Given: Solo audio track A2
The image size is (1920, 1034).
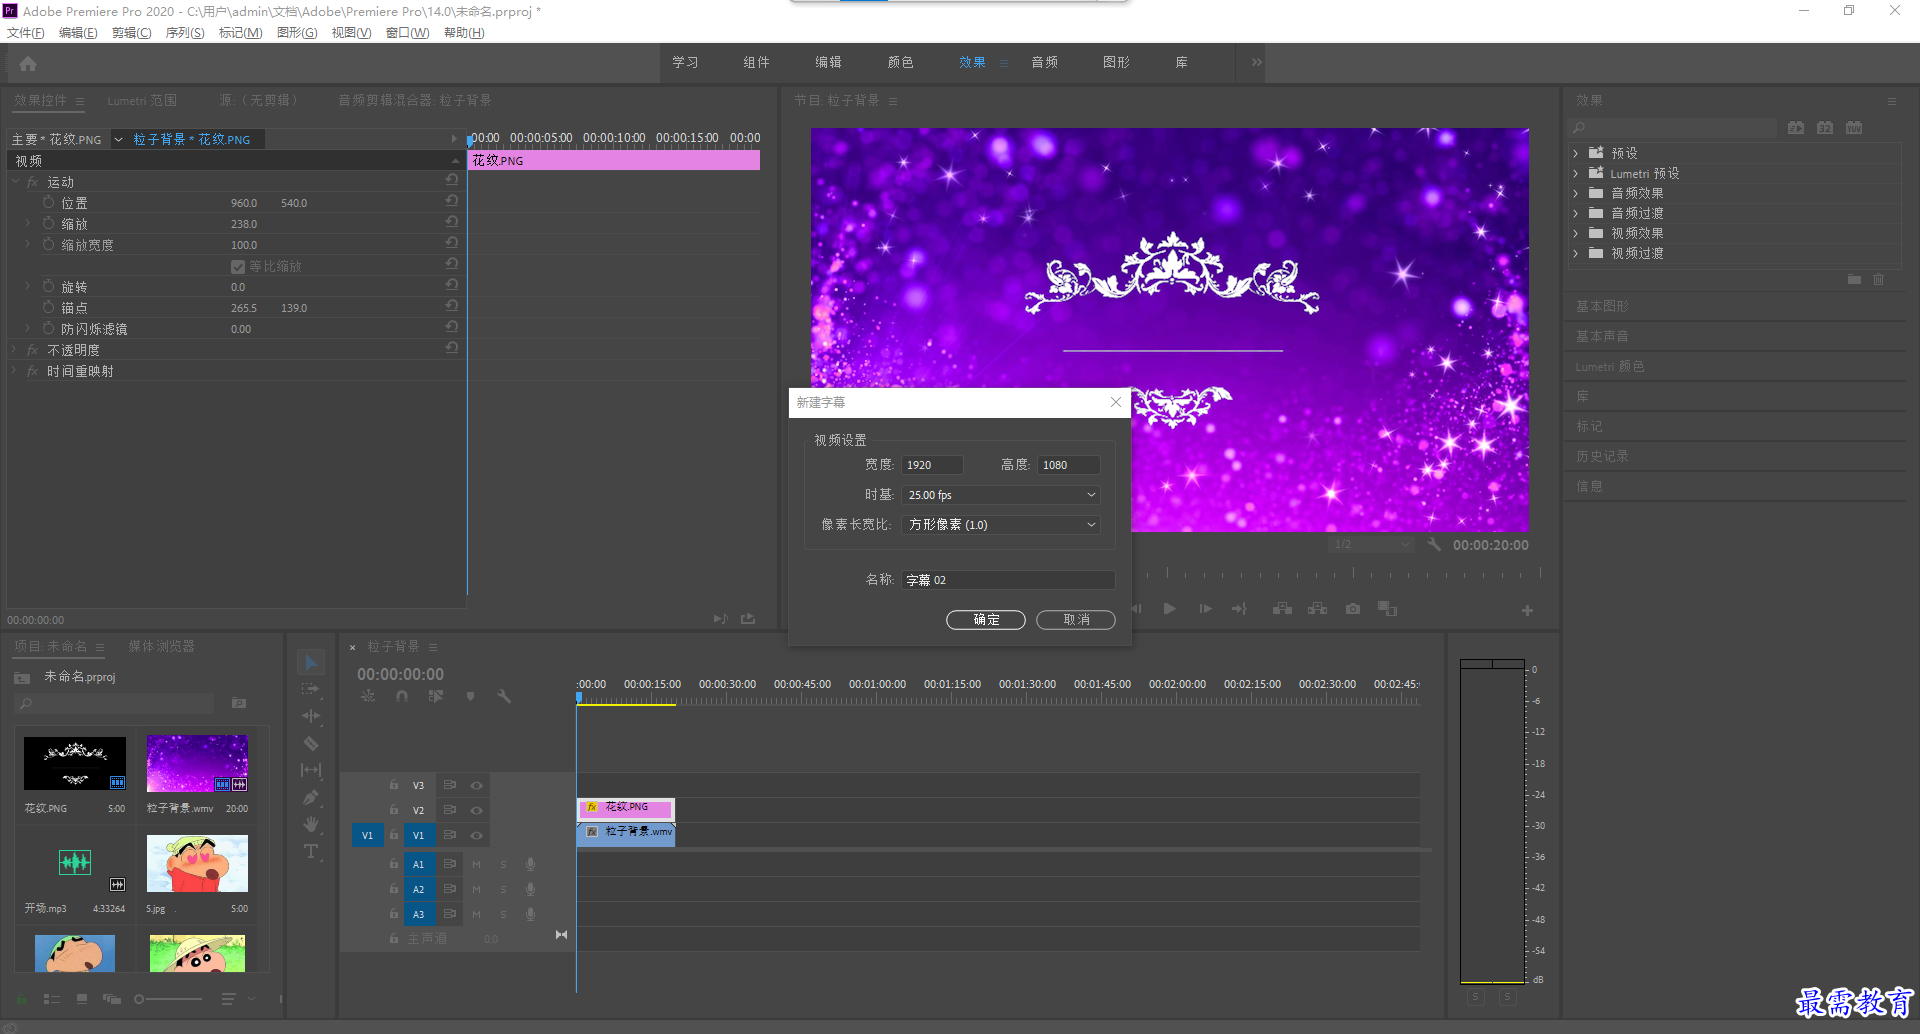Looking at the screenshot, I should (x=503, y=889).
